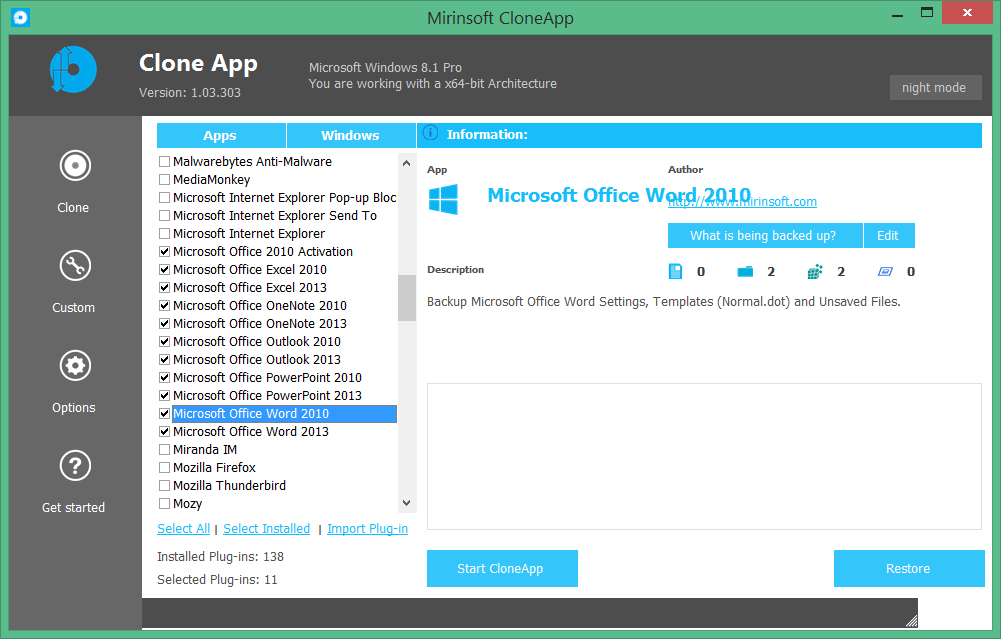This screenshot has width=1001, height=639.
Task: Select Microsoft Office OneNote 2010 row
Action: 260,306
